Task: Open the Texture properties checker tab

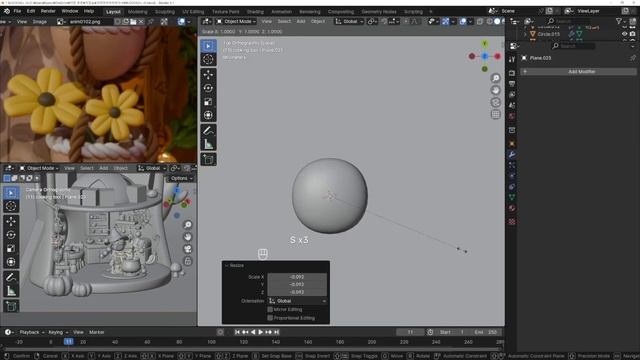Action: tap(512, 222)
